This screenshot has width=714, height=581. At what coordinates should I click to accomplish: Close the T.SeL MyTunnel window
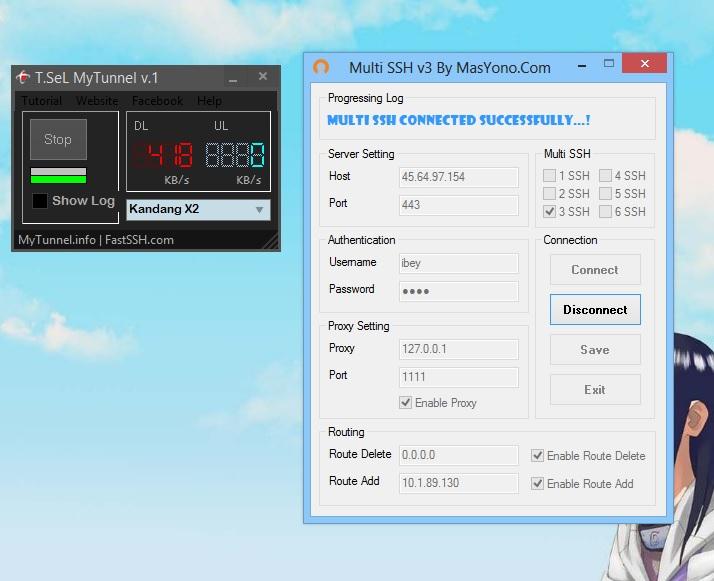tap(263, 76)
